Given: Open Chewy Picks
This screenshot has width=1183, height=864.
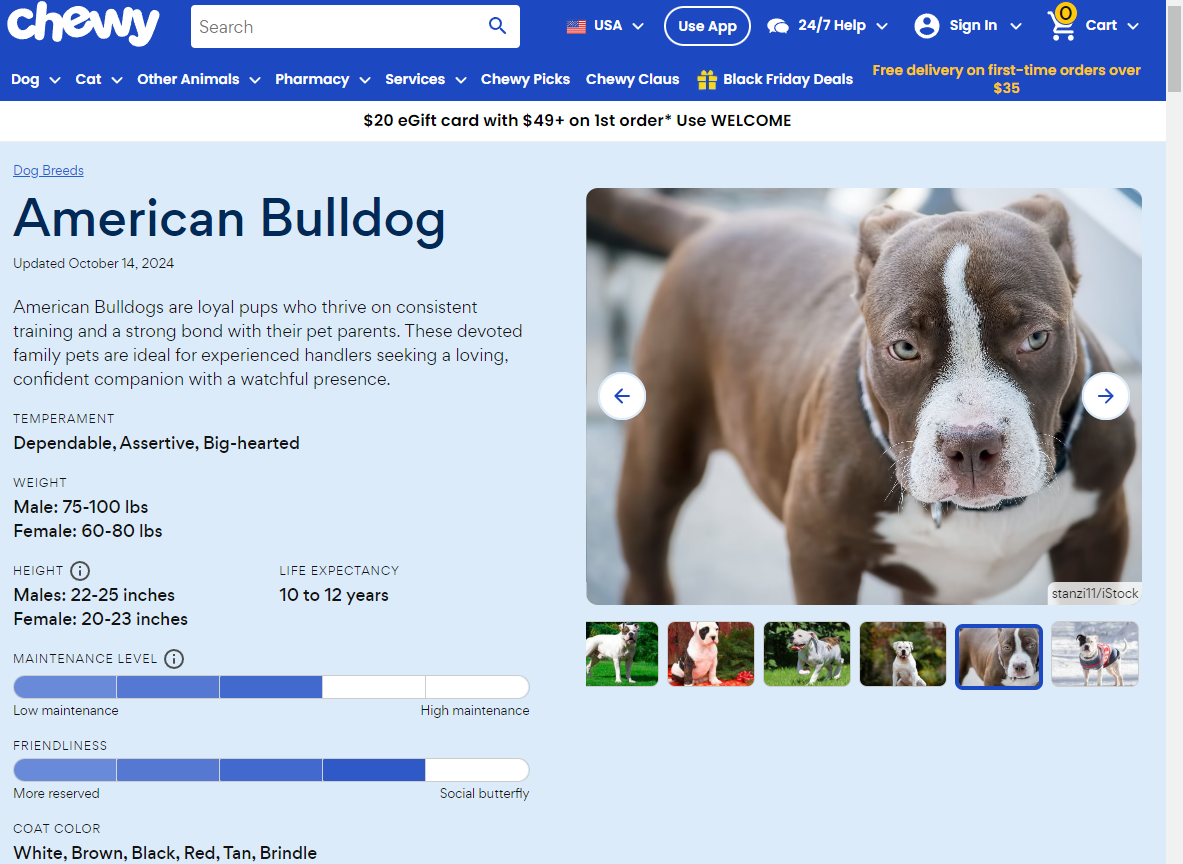Looking at the screenshot, I should click(x=525, y=79).
